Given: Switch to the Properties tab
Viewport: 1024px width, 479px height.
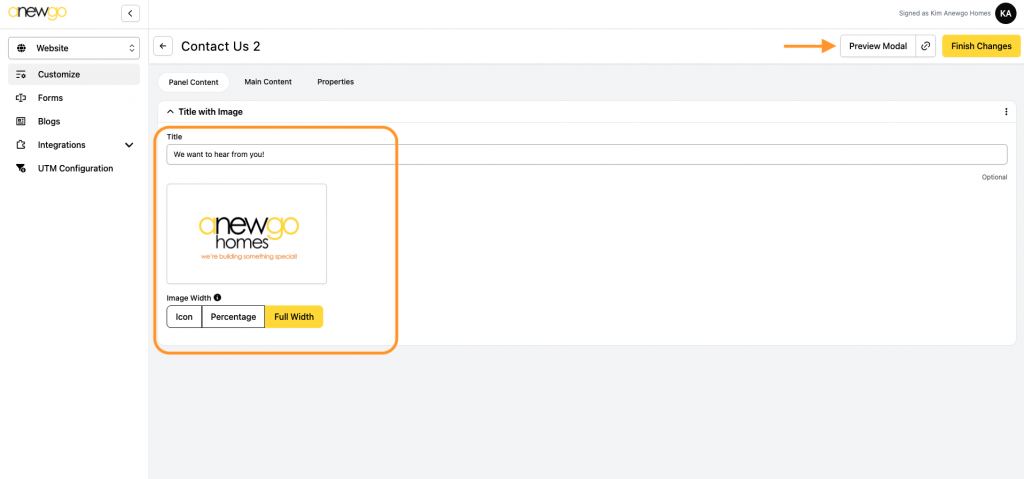Looking at the screenshot, I should (335, 82).
